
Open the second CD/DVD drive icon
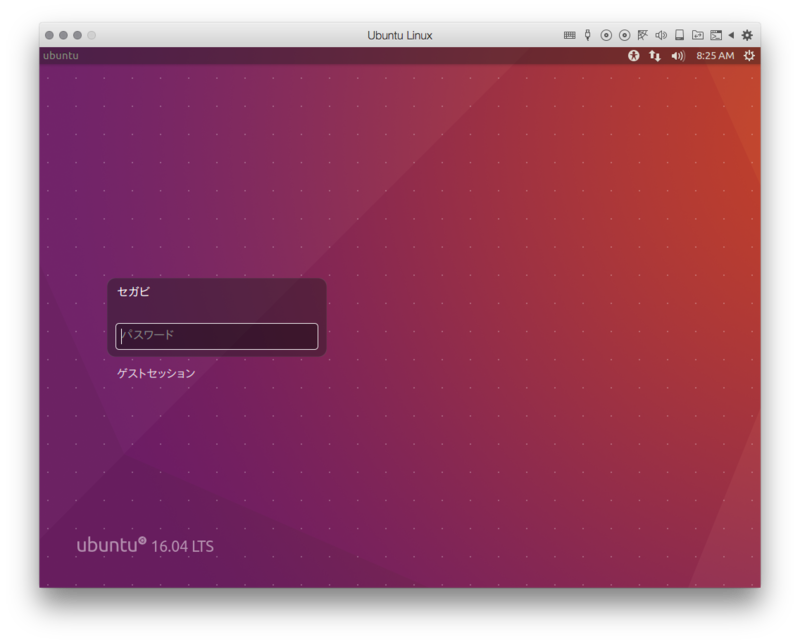[x=624, y=35]
